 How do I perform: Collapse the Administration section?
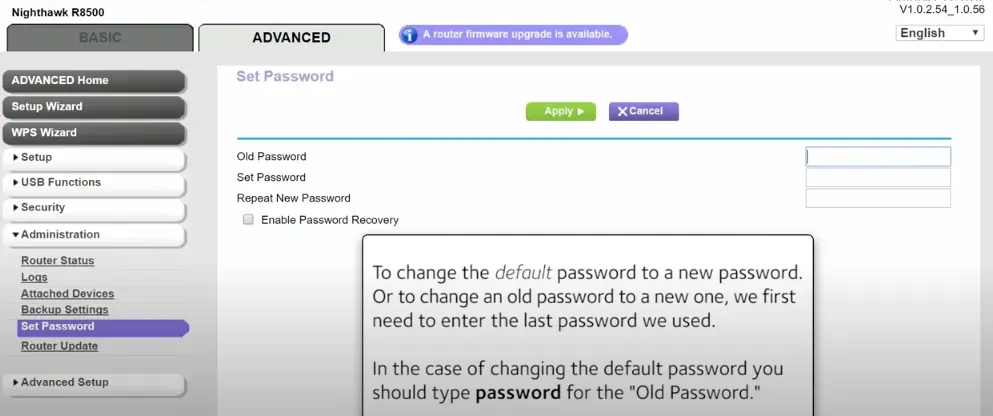click(x=94, y=235)
